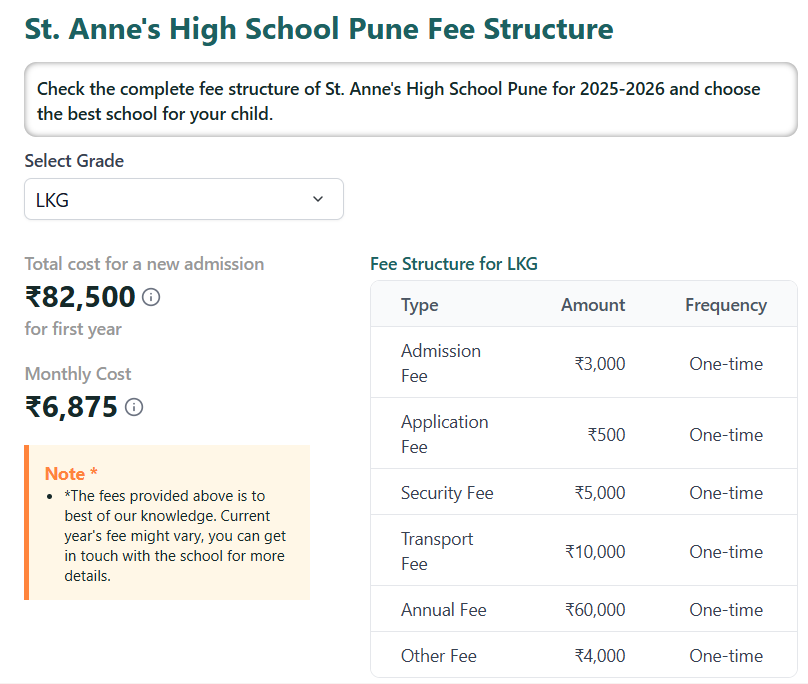Click the orange Note * heading
This screenshot has height=684, width=808.
(72, 474)
